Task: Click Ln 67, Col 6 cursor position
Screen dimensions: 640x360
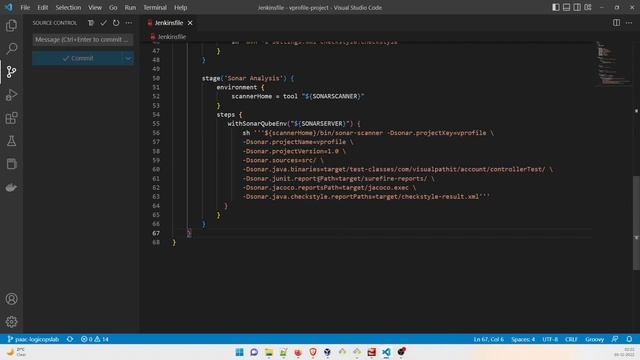Action: coord(489,339)
